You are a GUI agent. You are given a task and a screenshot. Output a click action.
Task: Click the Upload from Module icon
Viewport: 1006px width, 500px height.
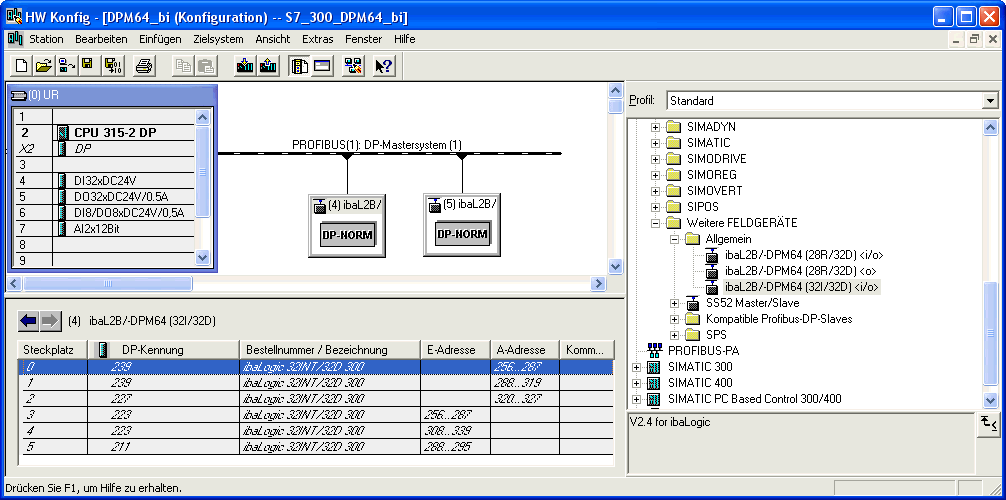point(268,66)
